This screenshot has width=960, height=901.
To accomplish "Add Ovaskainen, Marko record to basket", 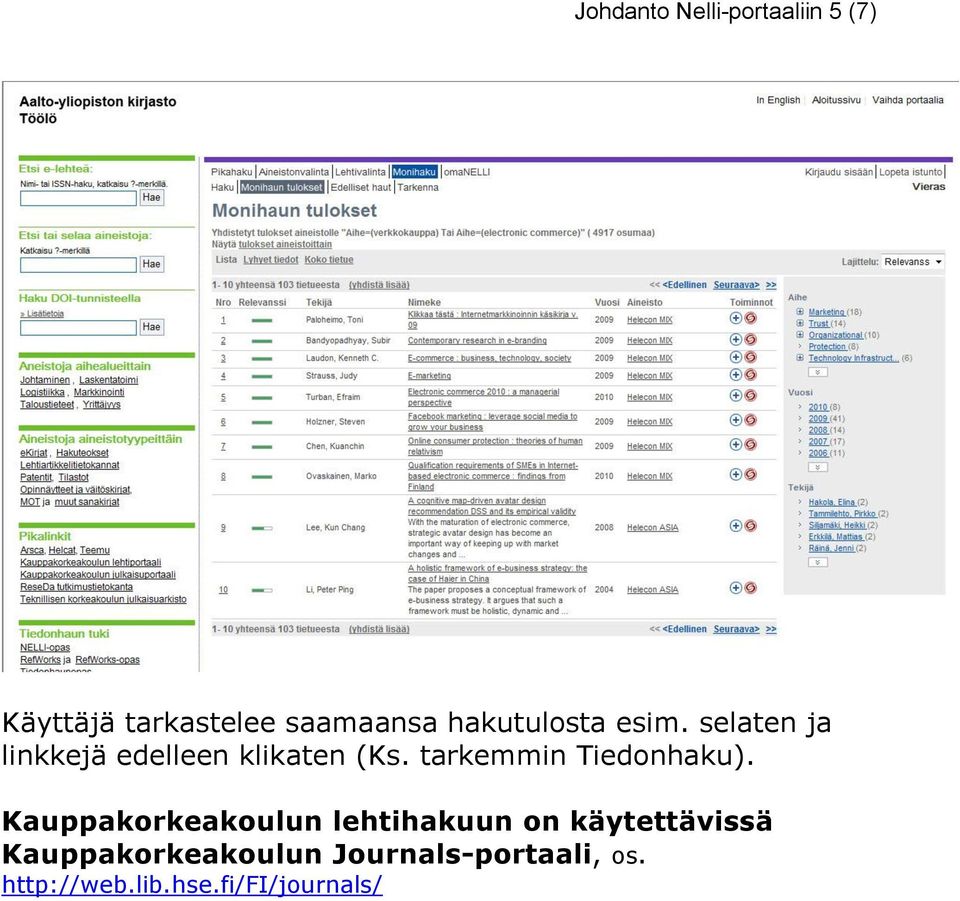I will tap(735, 475).
